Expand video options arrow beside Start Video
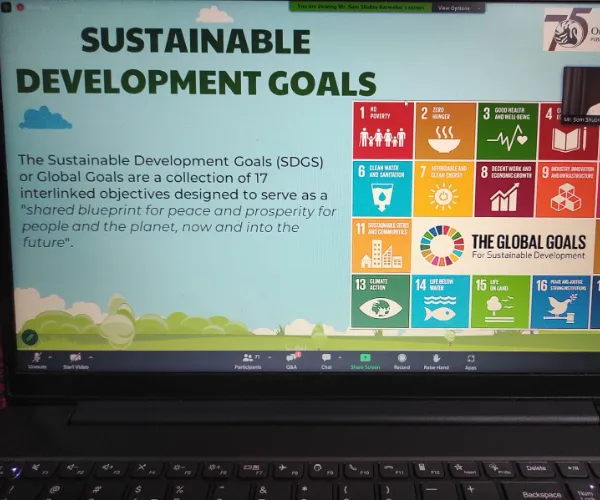The width and height of the screenshot is (600, 500). [x=91, y=358]
